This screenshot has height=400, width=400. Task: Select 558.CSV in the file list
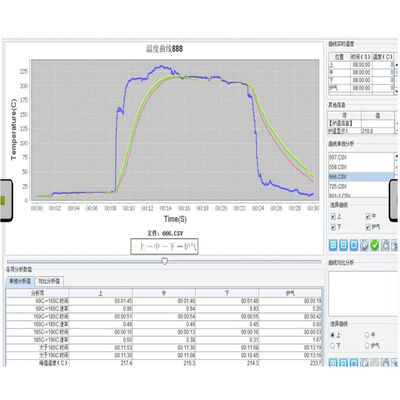pyautogui.click(x=361, y=167)
